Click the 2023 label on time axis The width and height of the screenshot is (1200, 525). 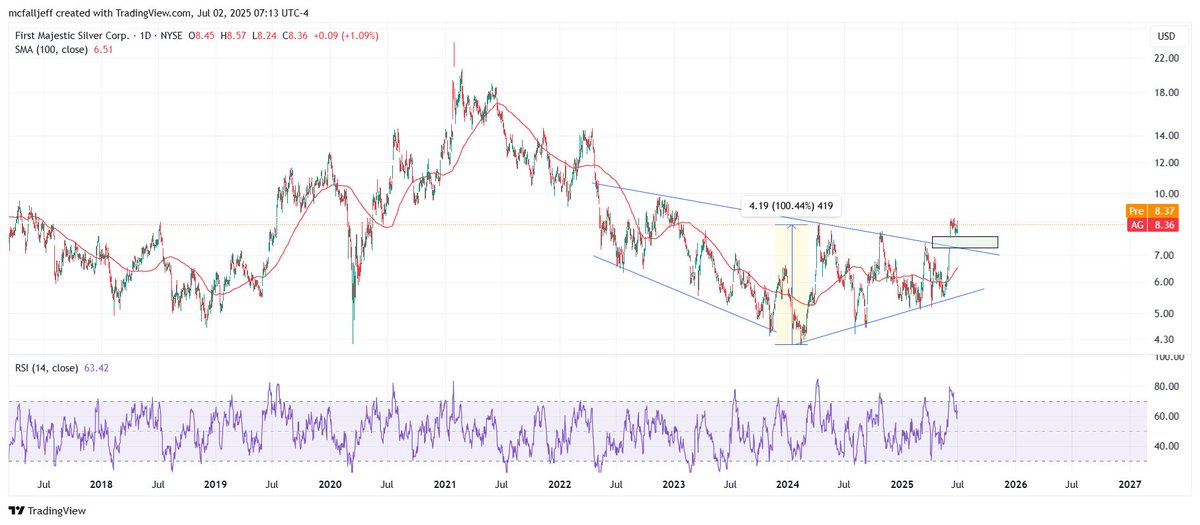coord(673,483)
